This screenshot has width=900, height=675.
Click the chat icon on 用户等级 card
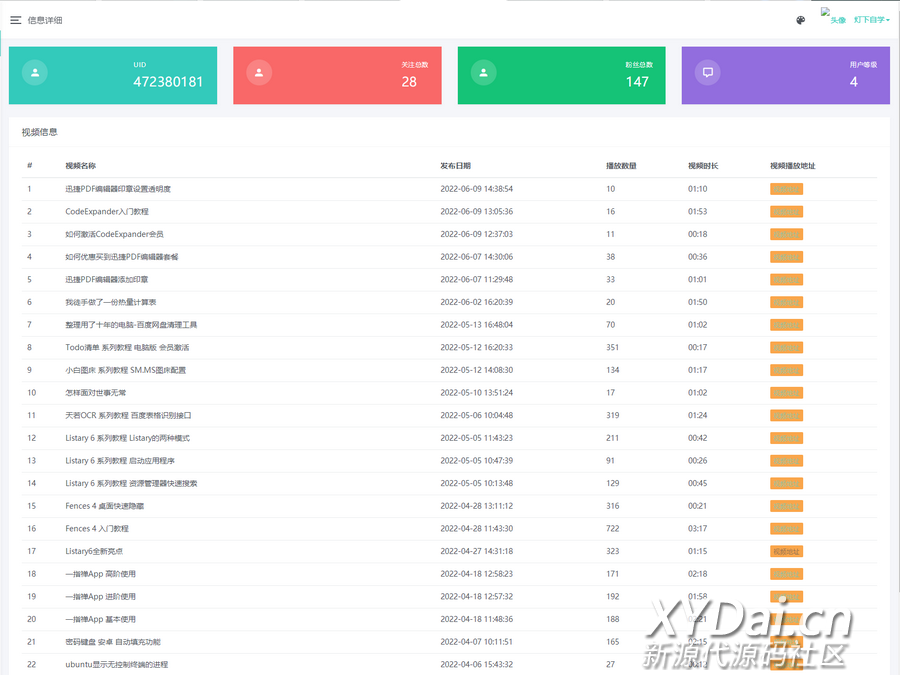(x=708, y=73)
